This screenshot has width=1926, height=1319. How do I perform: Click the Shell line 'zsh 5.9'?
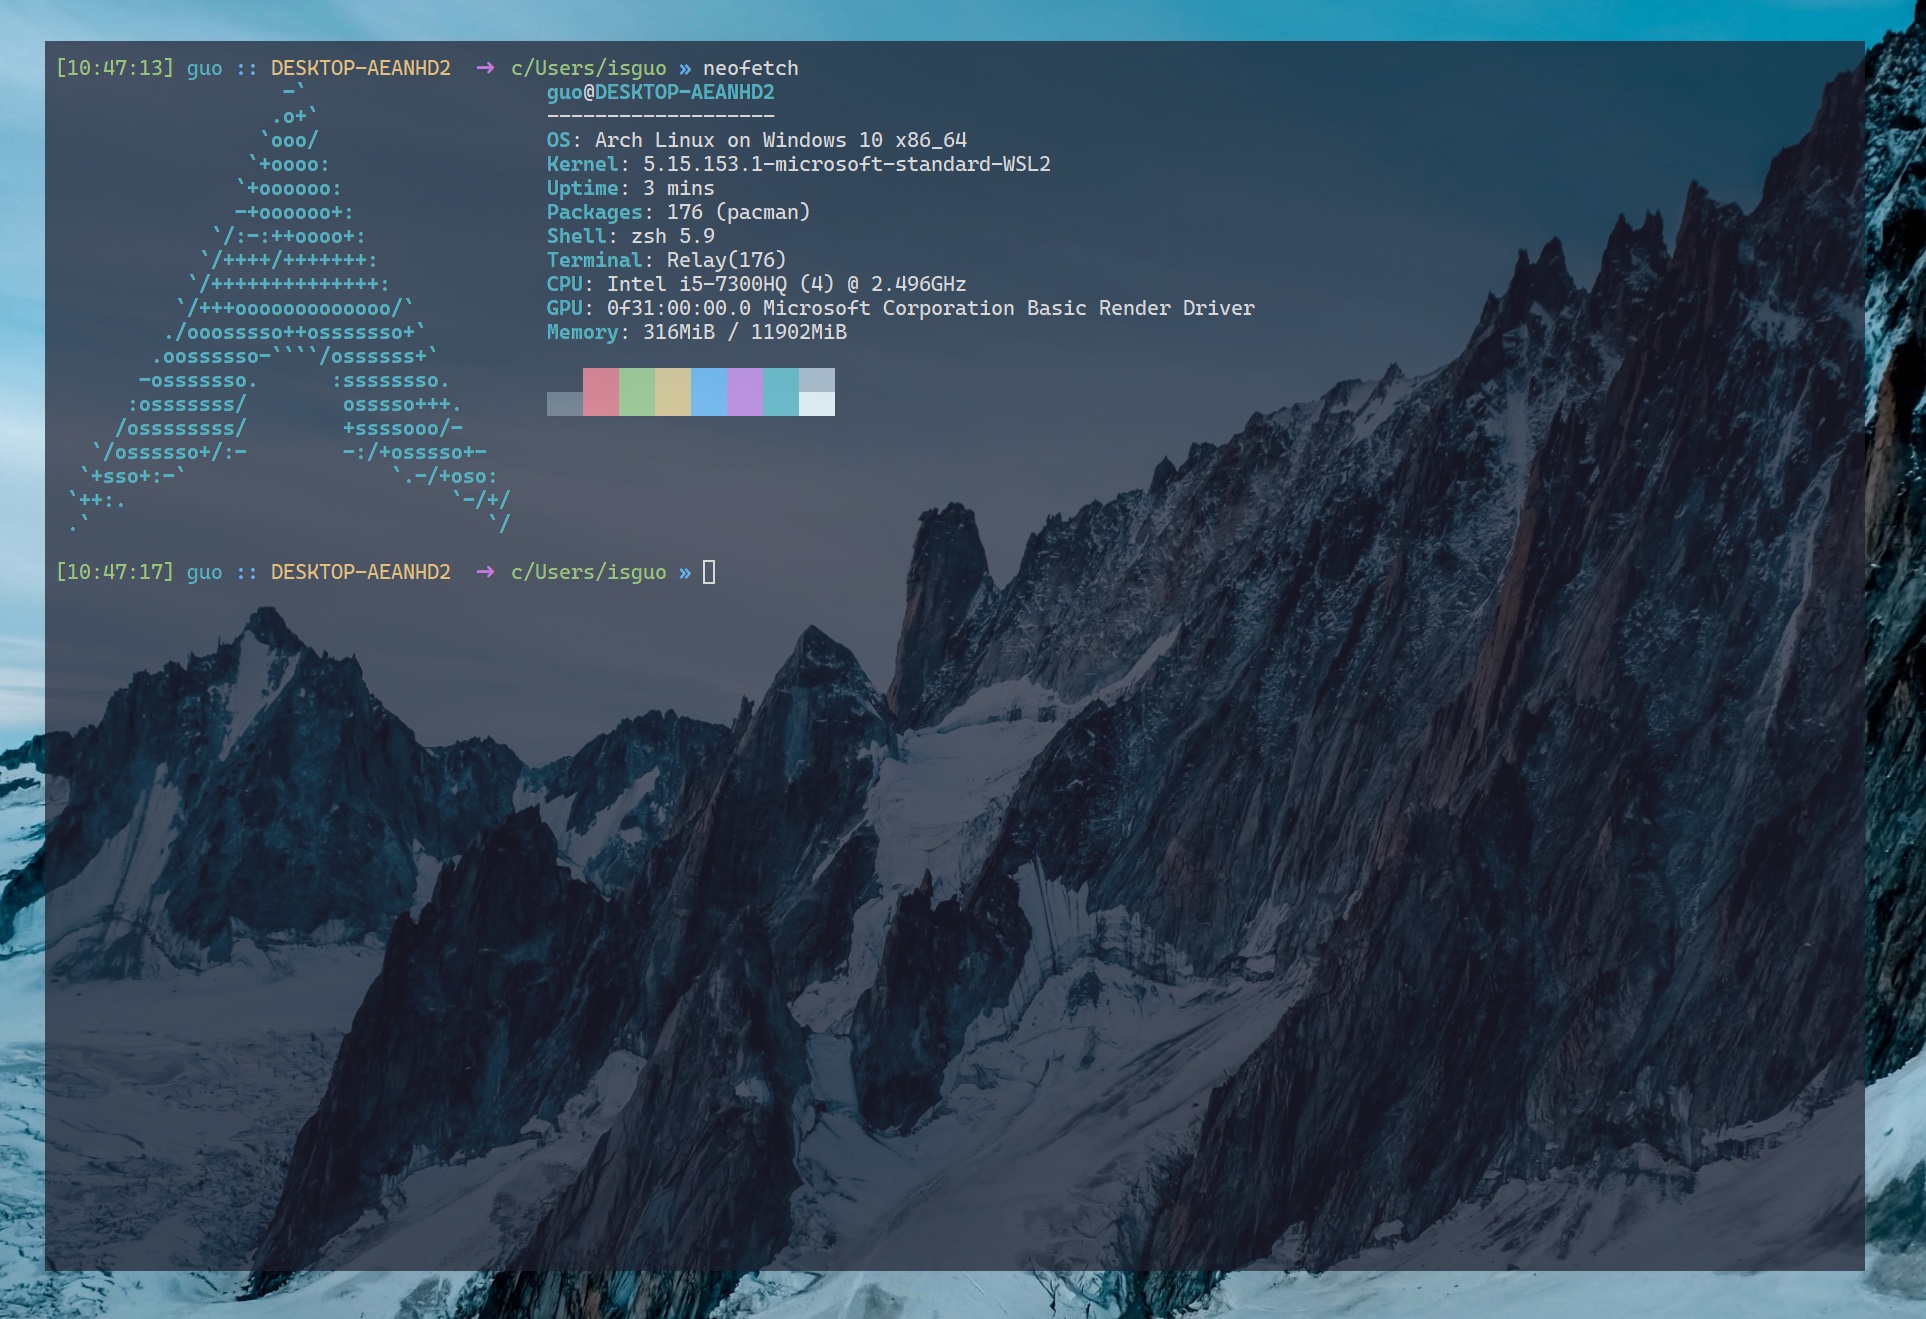[x=630, y=236]
